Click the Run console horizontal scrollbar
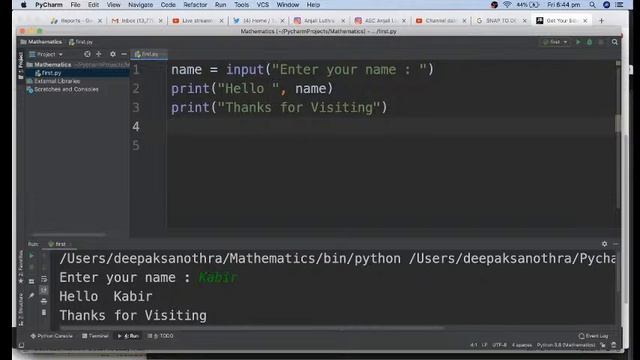Image resolution: width=640 pixels, height=360 pixels. click(252, 328)
